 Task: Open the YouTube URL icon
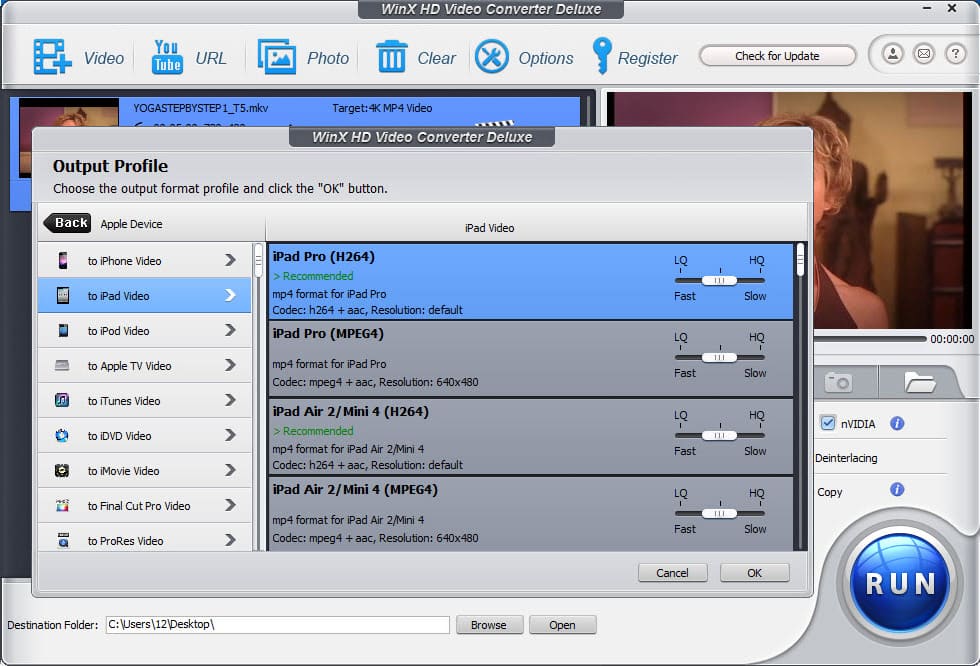pos(167,57)
